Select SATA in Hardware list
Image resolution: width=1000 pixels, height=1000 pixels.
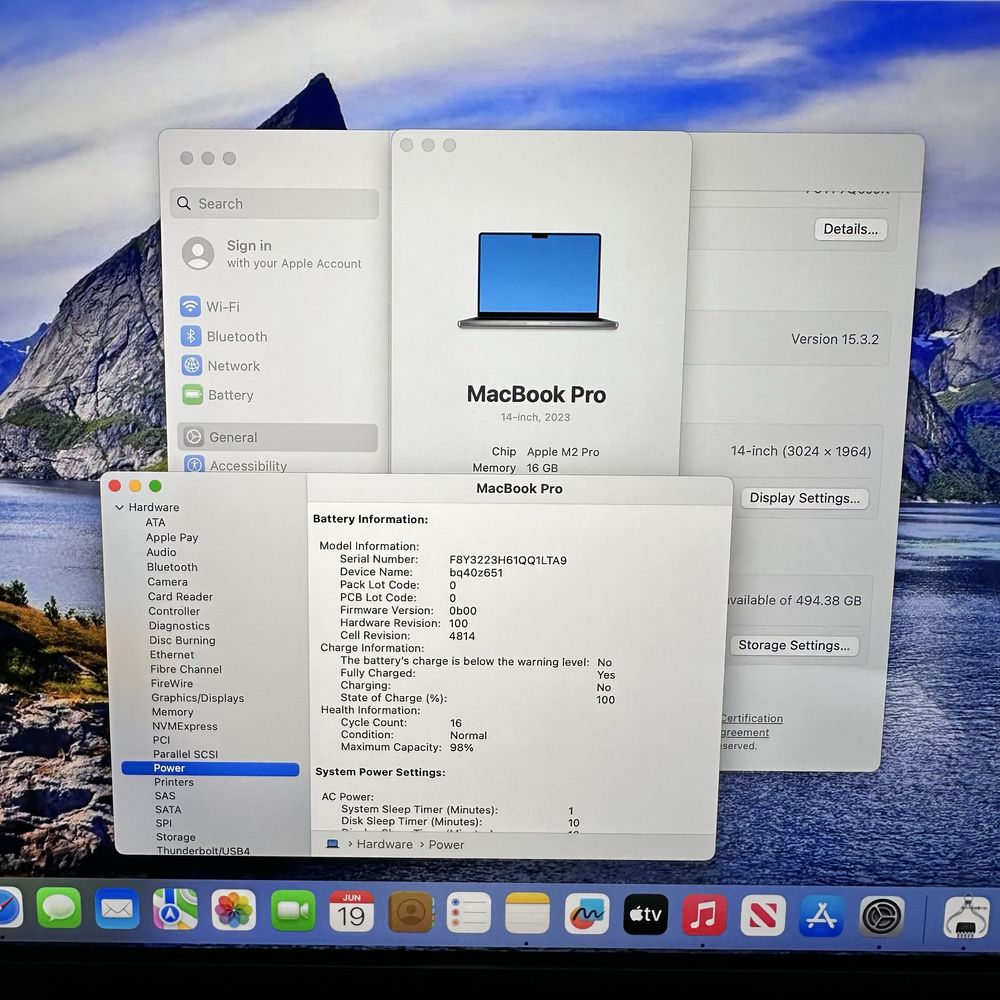pos(168,810)
